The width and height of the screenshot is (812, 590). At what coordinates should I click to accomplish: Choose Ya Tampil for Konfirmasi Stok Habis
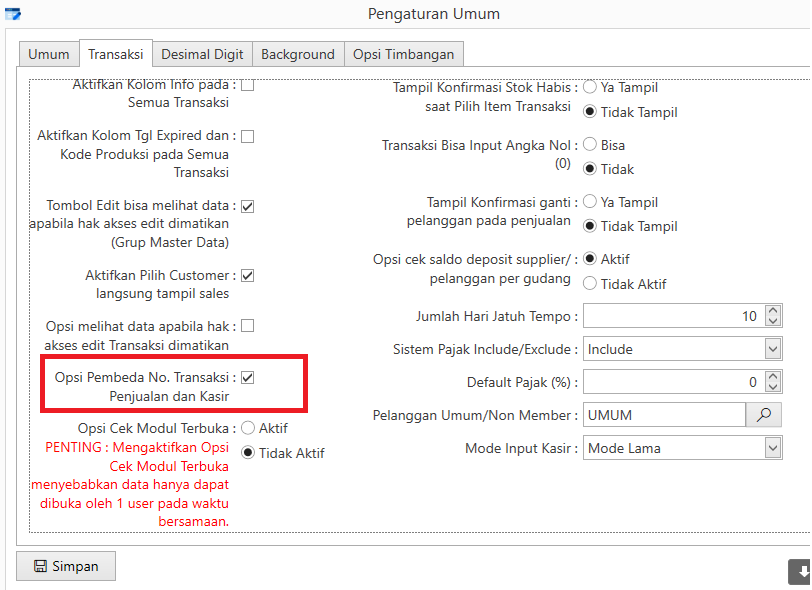(590, 88)
